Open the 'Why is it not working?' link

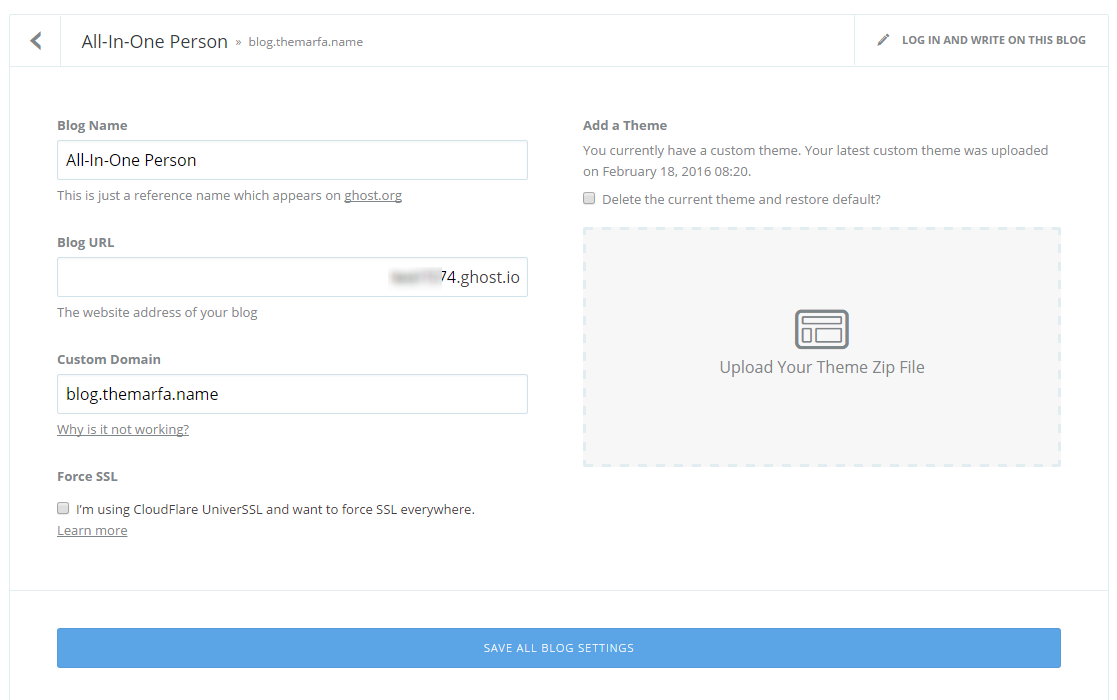[x=123, y=430]
